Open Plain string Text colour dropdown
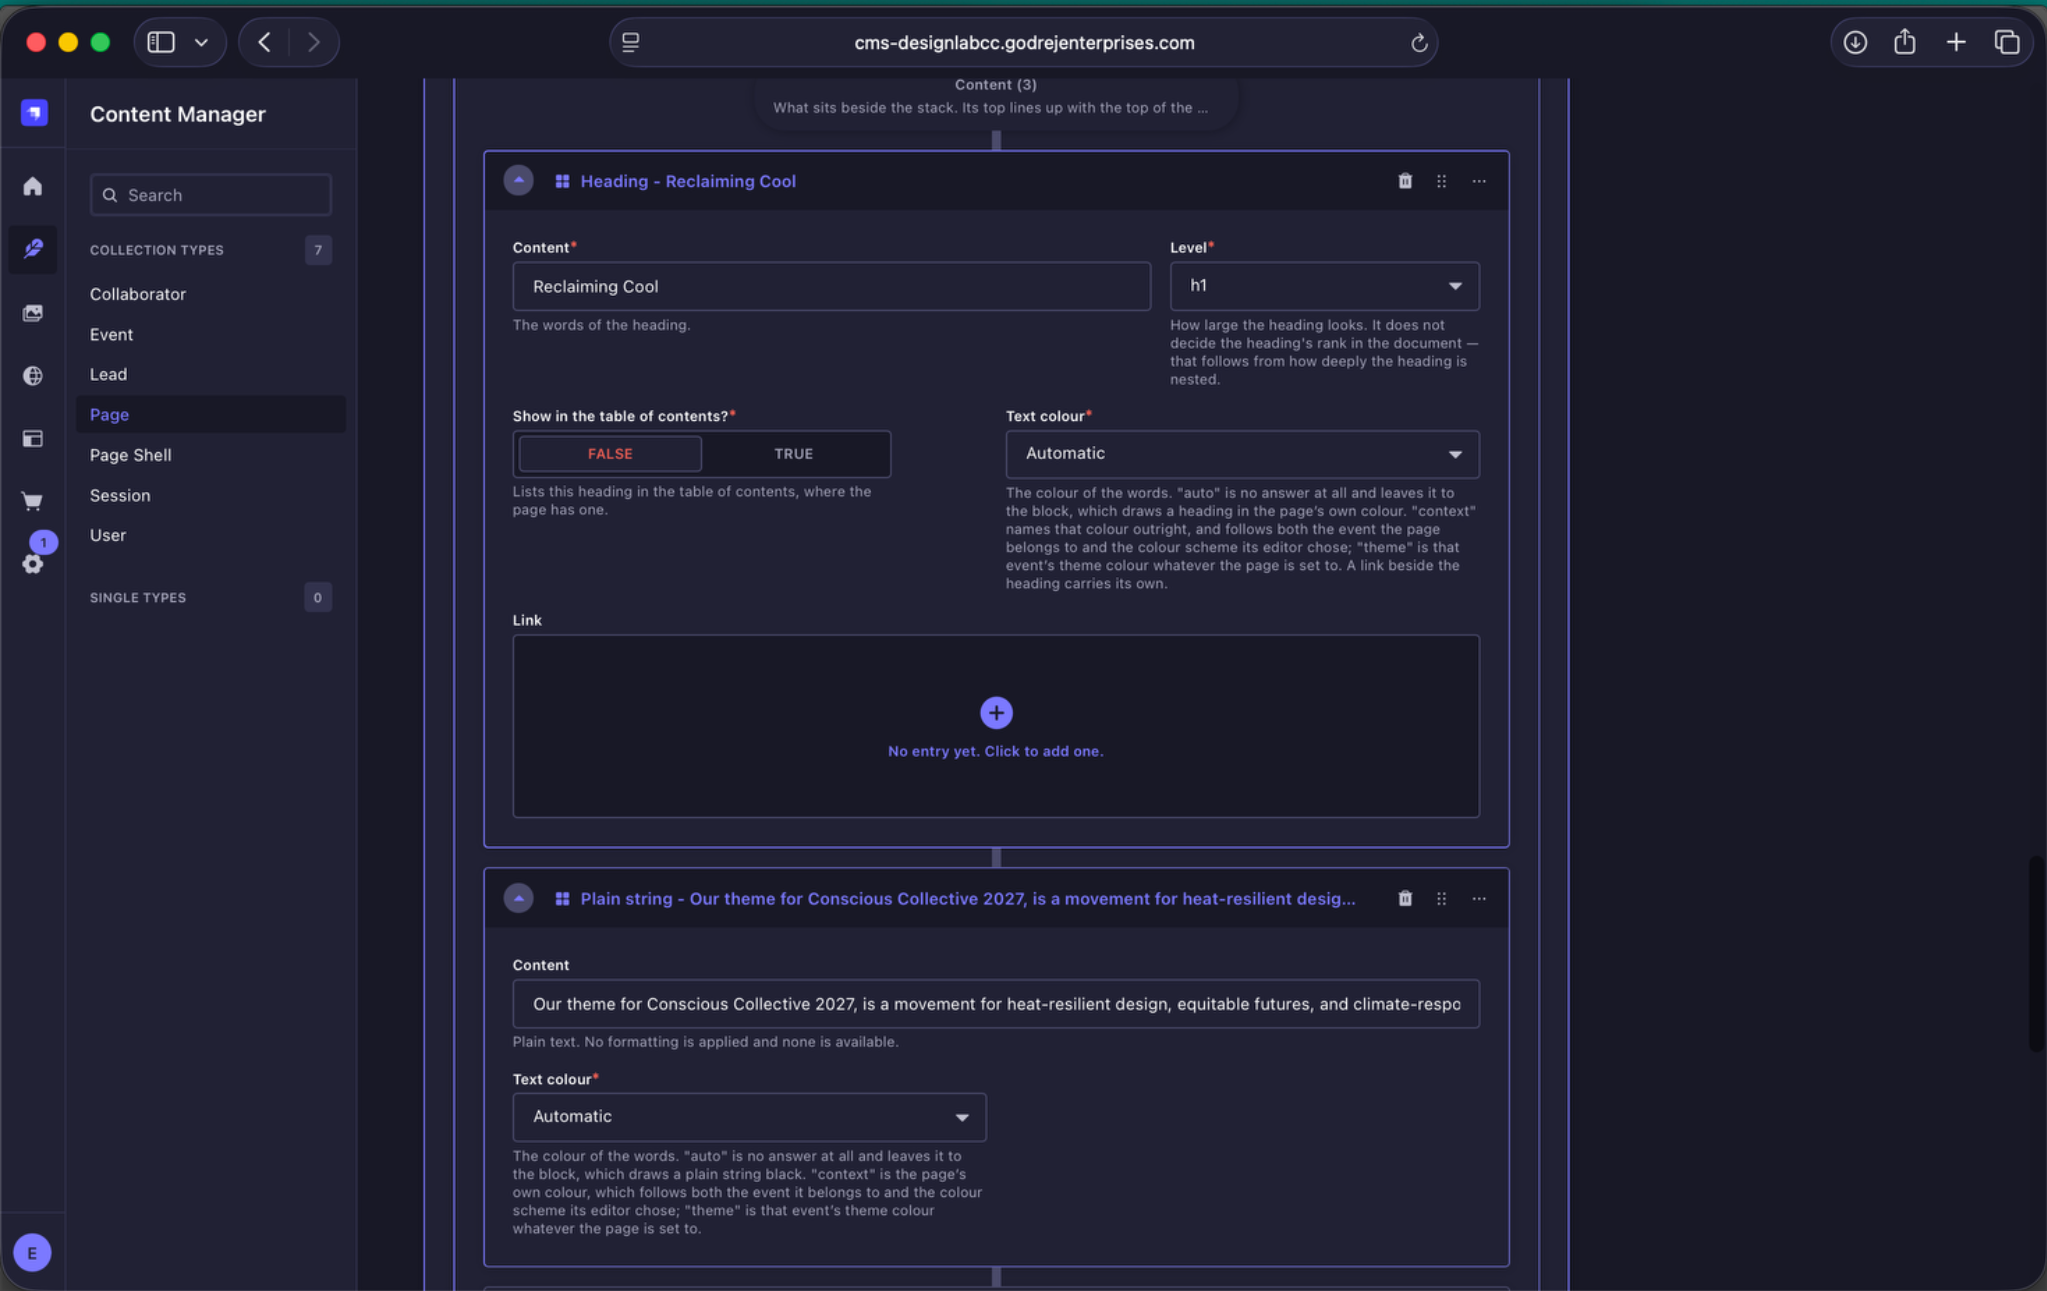 tap(749, 1117)
